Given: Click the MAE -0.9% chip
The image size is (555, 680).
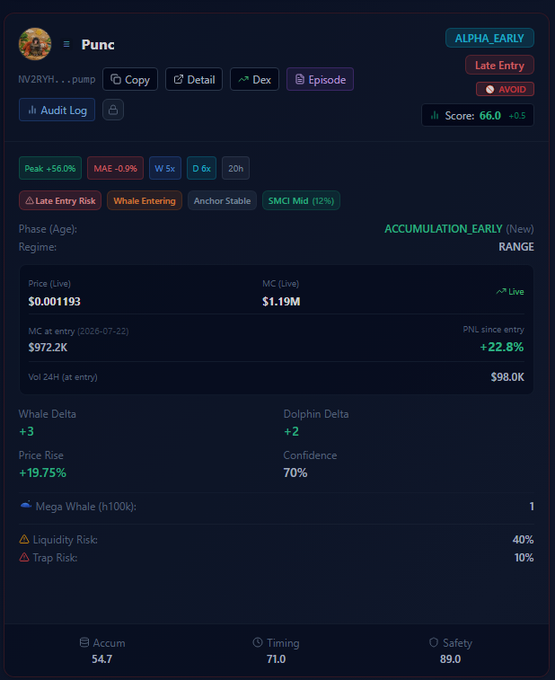Looking at the screenshot, I should coord(115,168).
